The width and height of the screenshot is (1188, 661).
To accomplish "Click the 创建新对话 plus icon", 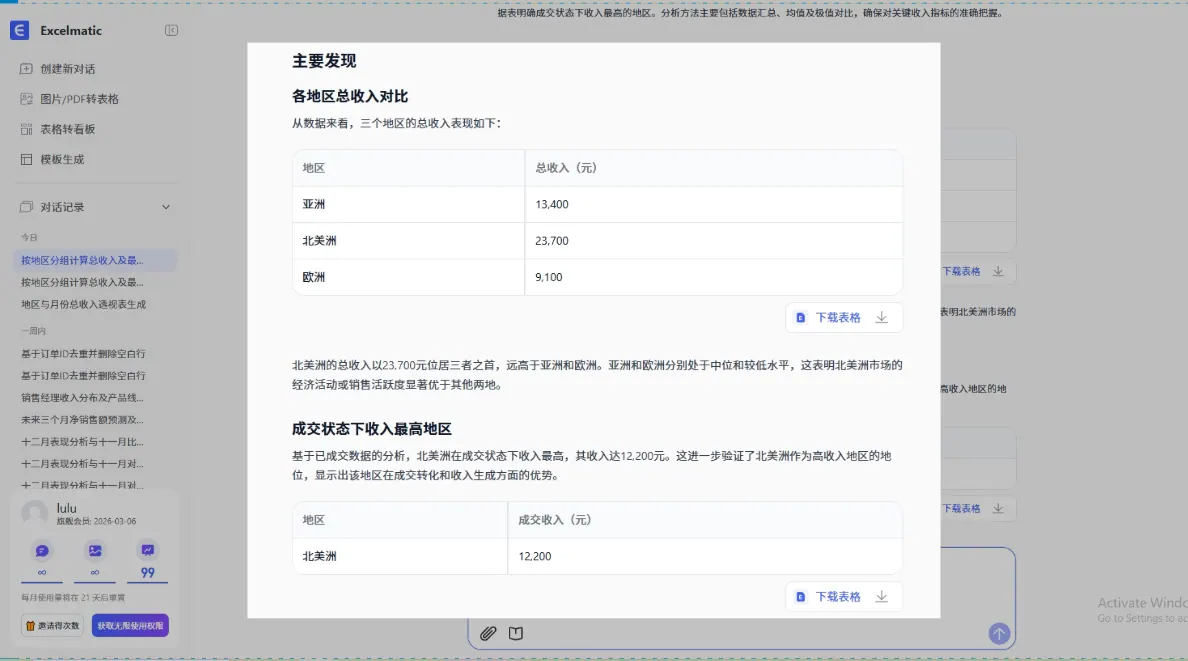I will point(27,69).
